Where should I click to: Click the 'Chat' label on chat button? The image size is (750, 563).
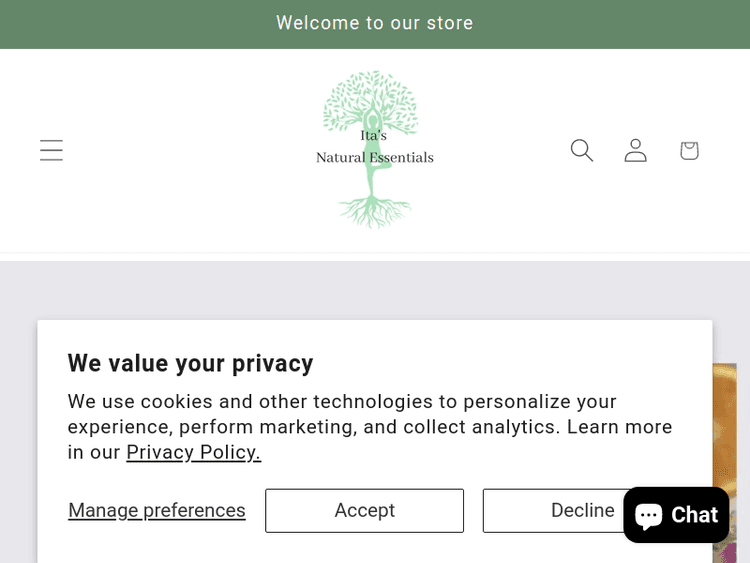pyautogui.click(x=695, y=515)
